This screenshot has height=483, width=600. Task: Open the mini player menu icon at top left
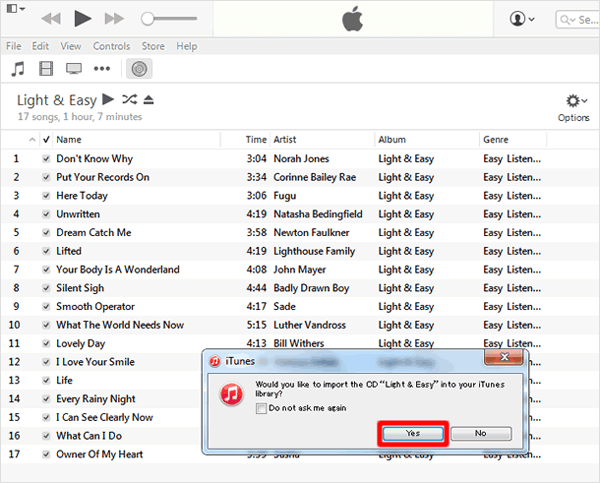click(16, 8)
